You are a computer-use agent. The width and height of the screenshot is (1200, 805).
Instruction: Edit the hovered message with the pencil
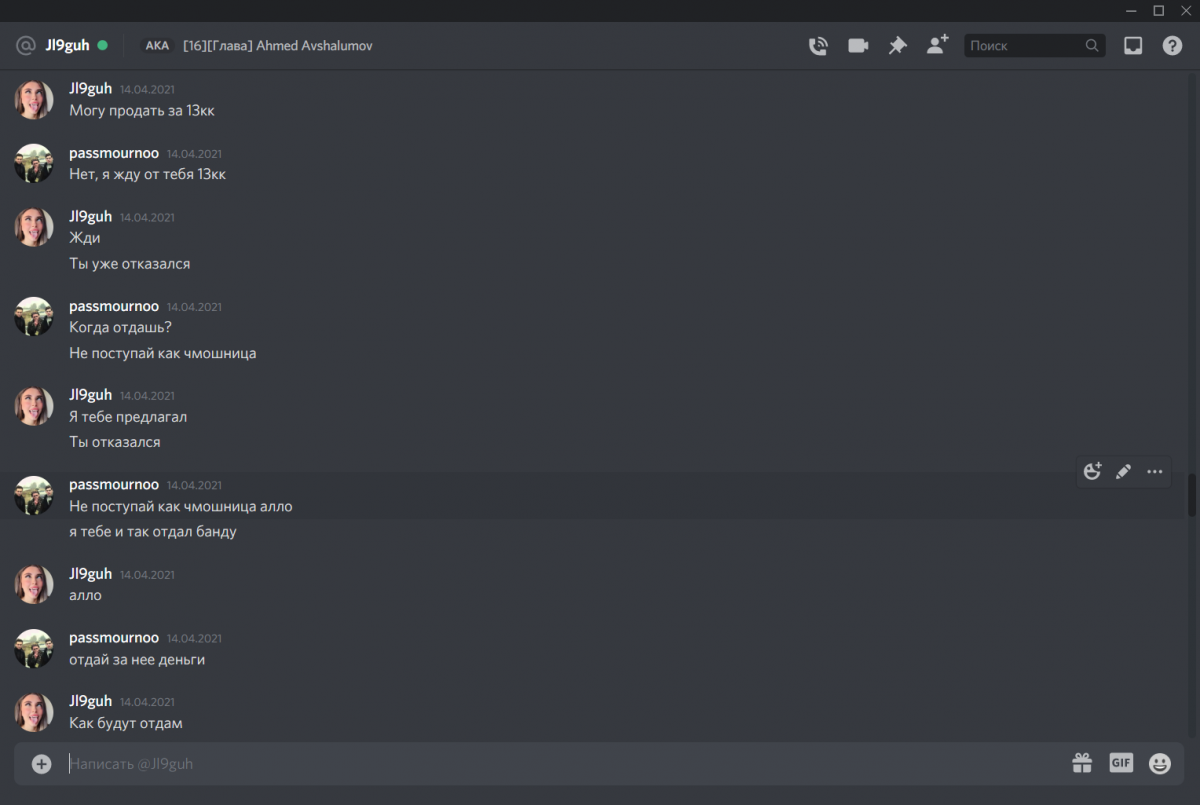click(1123, 471)
